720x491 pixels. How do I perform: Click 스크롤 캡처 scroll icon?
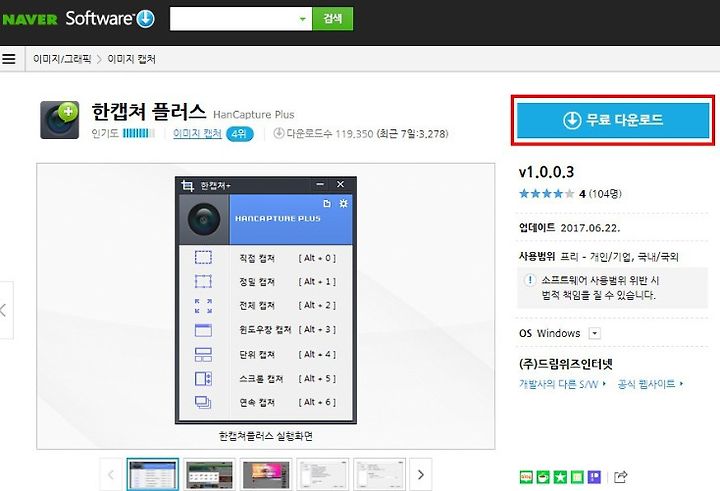click(203, 378)
